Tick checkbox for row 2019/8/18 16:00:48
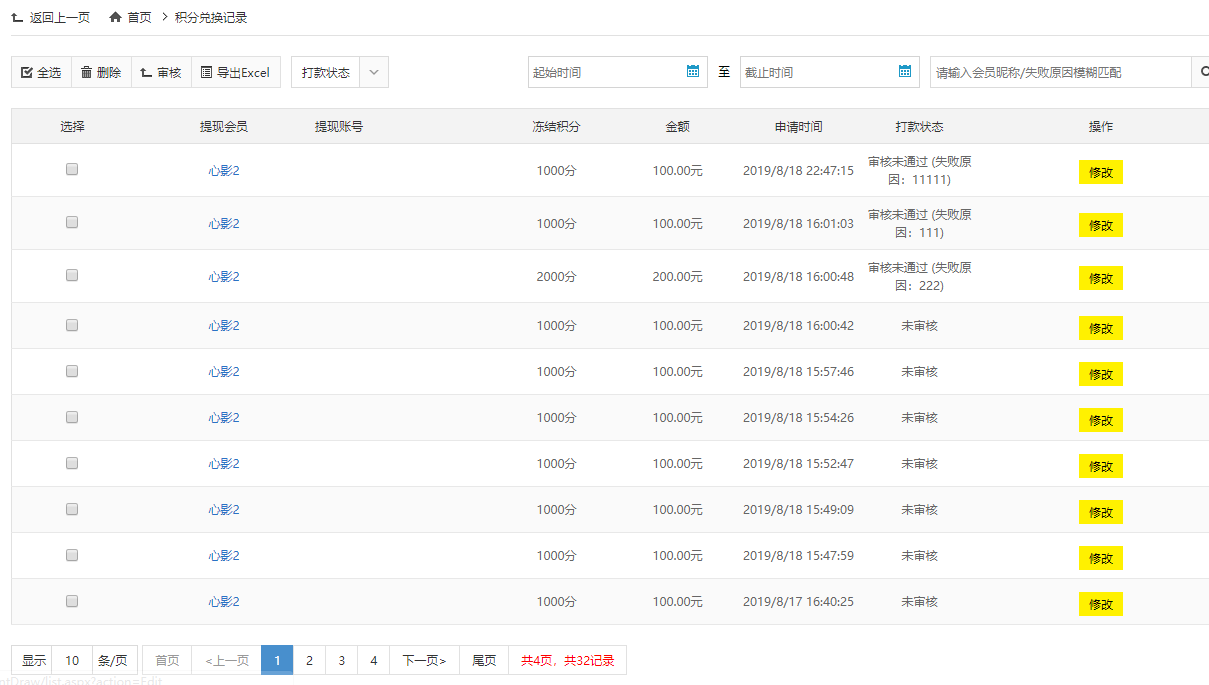 click(72, 274)
